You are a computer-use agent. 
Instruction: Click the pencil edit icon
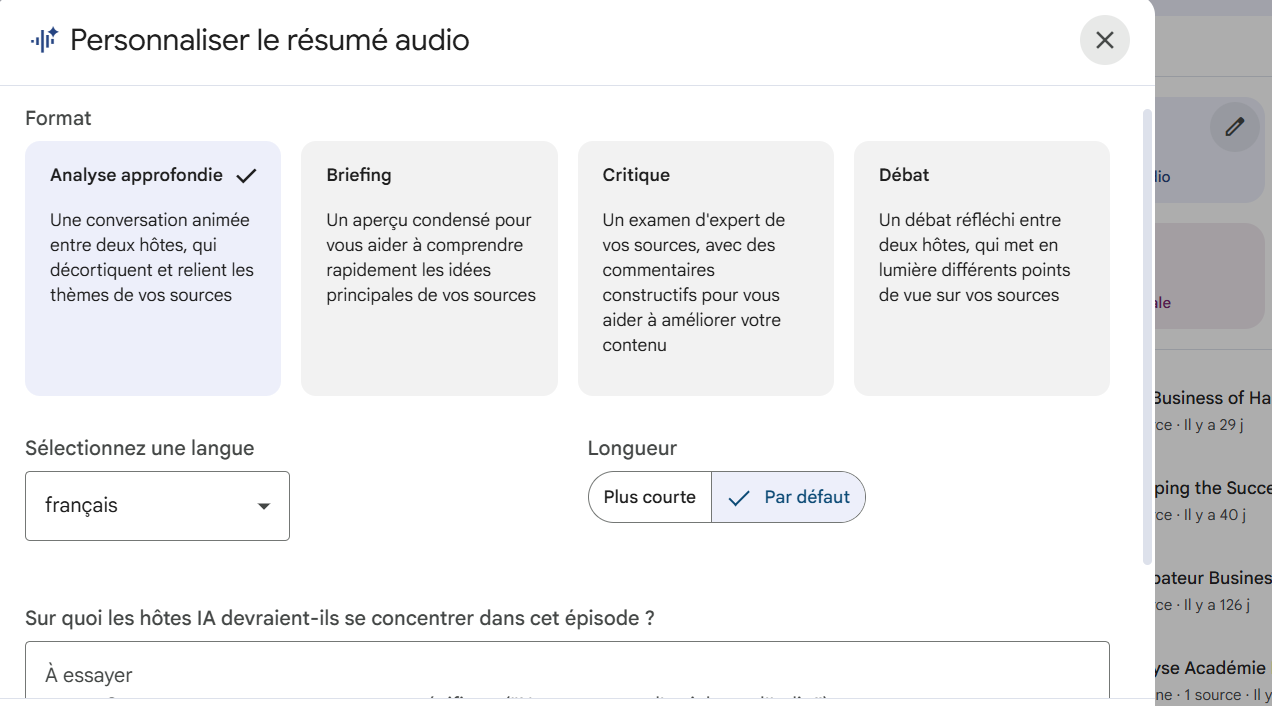tap(1235, 127)
